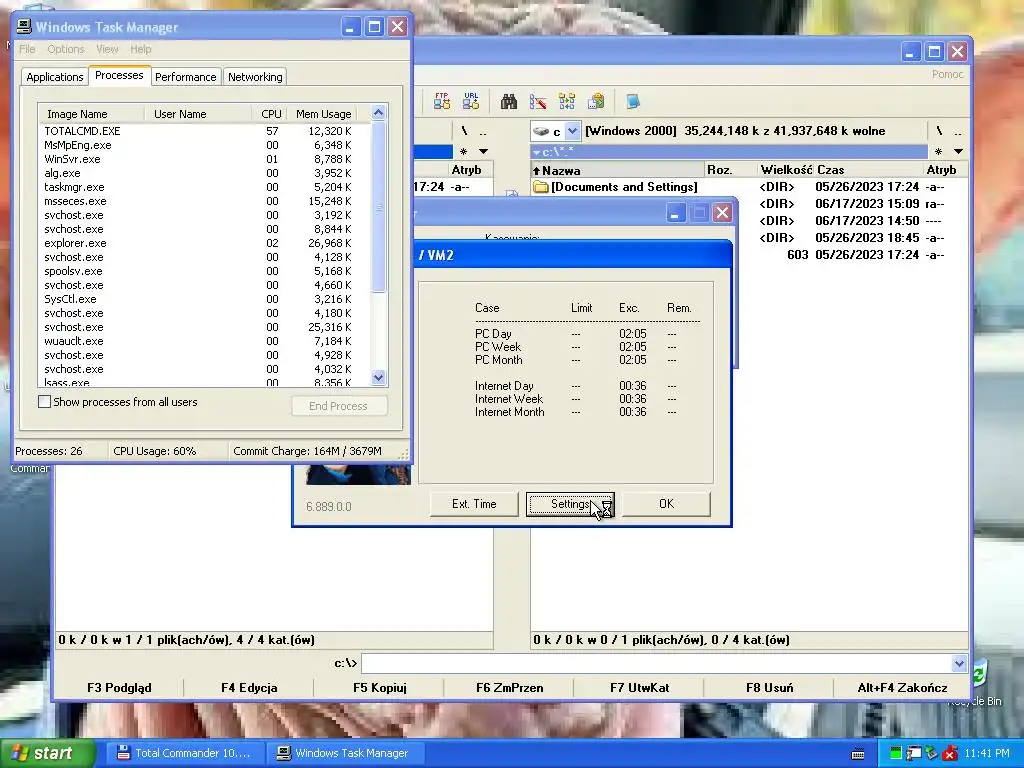Open left panel favorites asterisk
Image resolution: width=1024 pixels, height=768 pixels.
(x=463, y=152)
